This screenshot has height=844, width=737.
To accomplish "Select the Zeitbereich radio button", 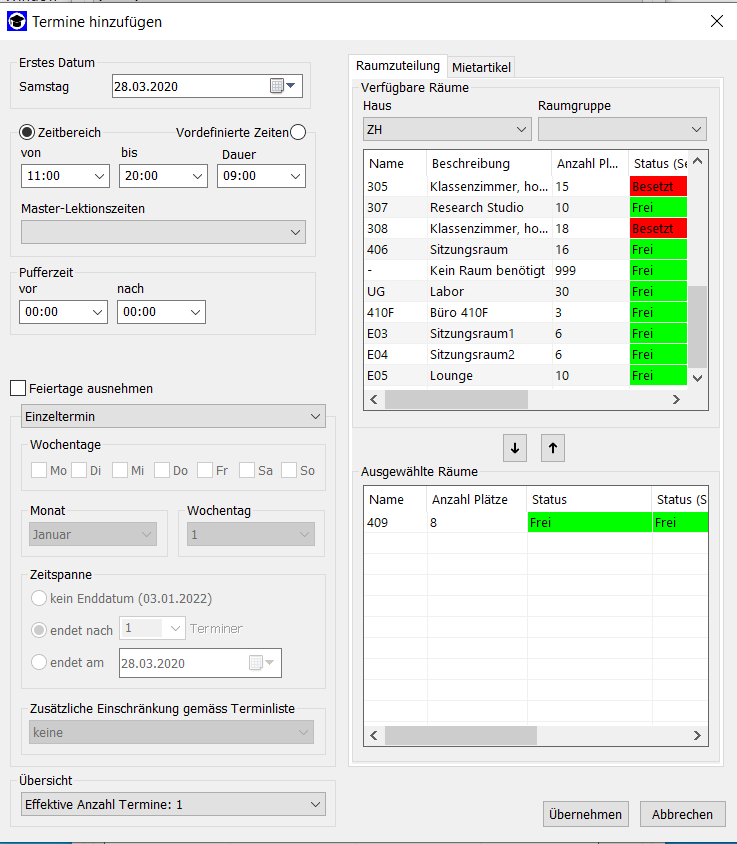I will (28, 133).
